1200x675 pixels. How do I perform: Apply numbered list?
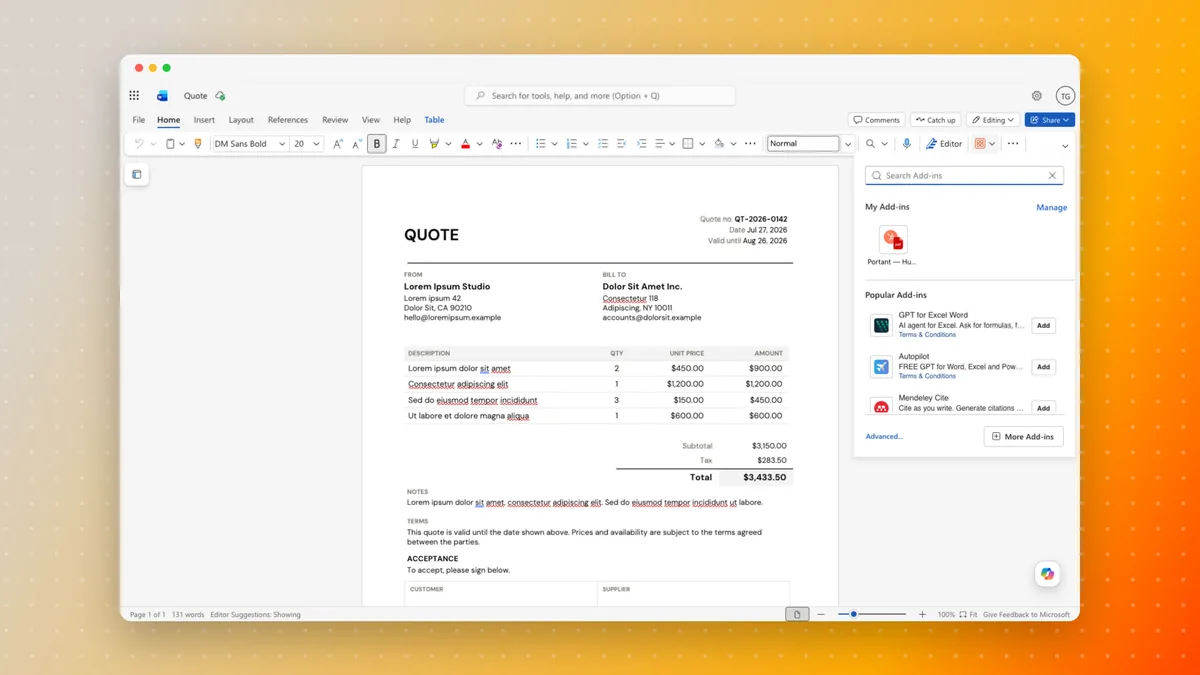point(572,144)
